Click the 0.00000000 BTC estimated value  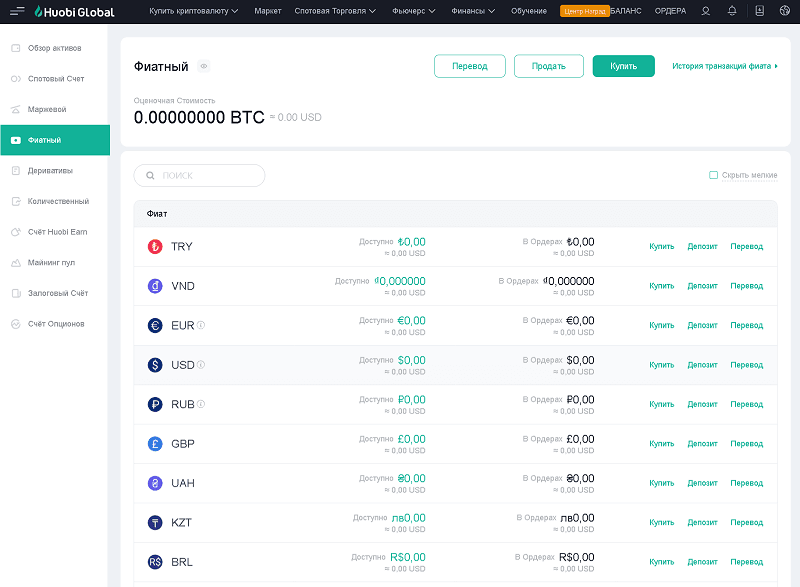(199, 117)
